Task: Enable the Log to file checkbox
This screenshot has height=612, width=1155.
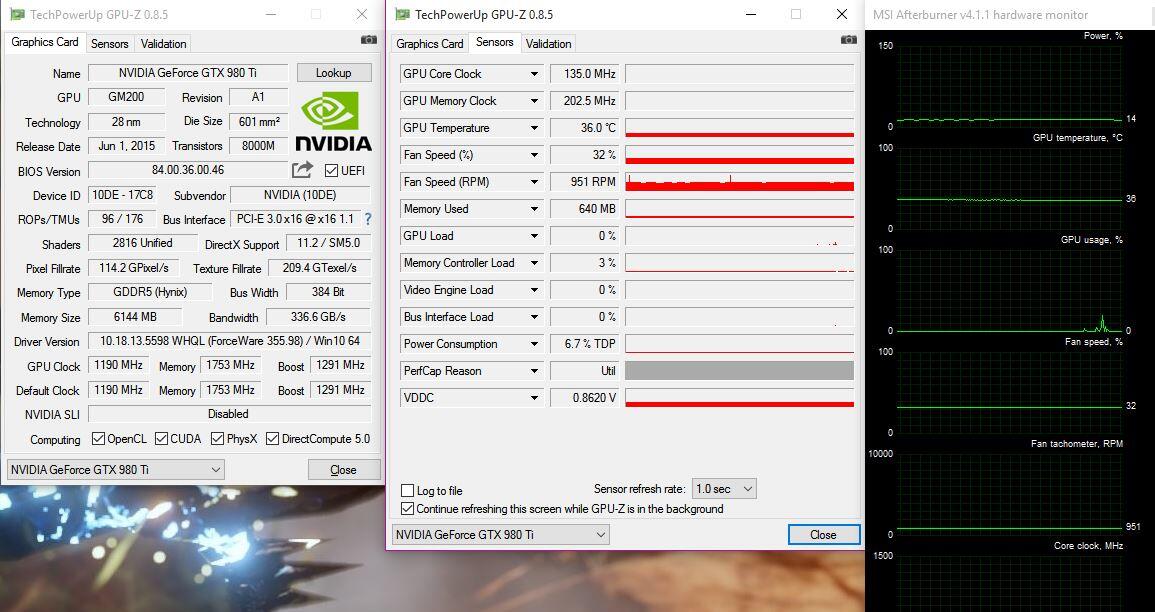Action: tap(407, 490)
